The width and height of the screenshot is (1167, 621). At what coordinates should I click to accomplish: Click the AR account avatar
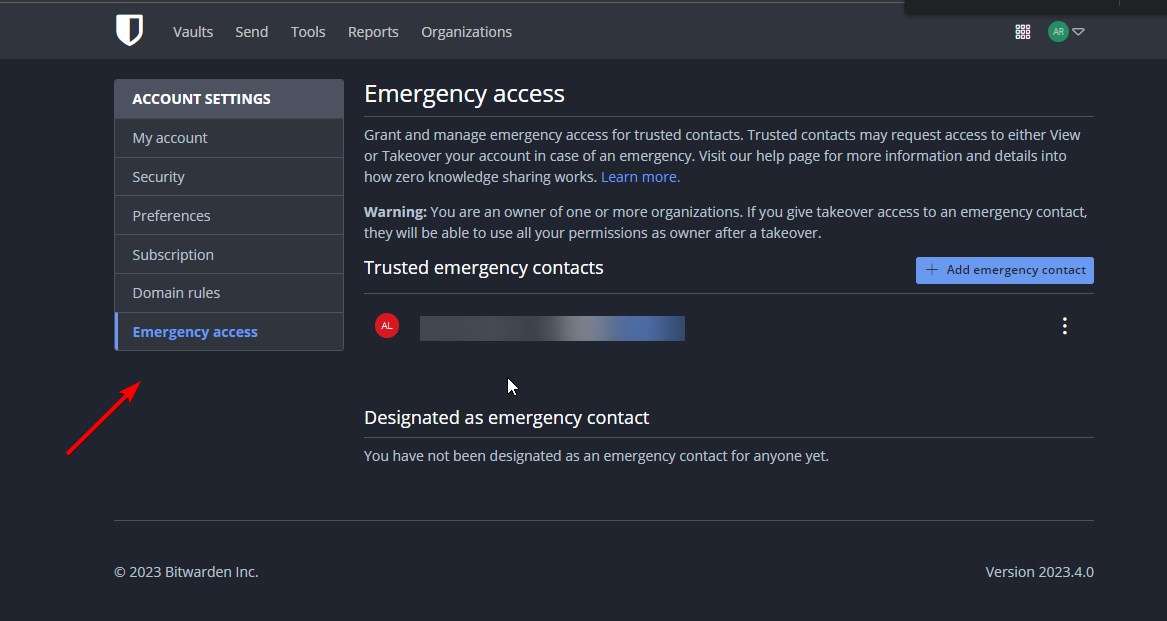pyautogui.click(x=1057, y=31)
